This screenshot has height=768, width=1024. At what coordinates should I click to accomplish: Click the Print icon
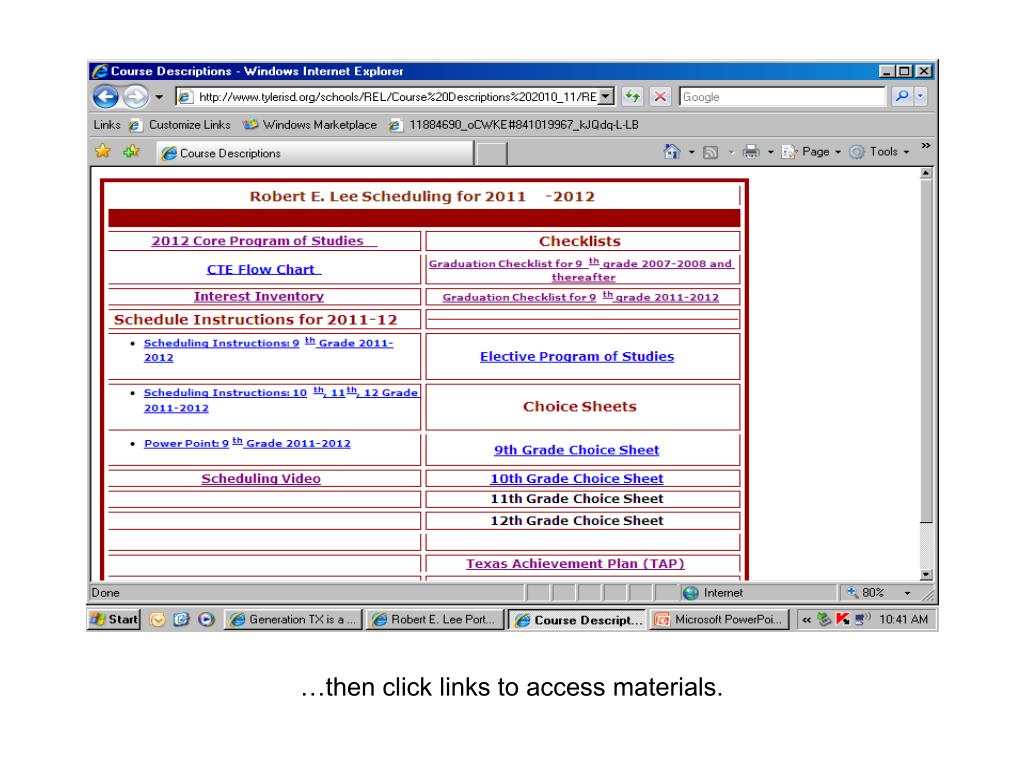tap(751, 152)
